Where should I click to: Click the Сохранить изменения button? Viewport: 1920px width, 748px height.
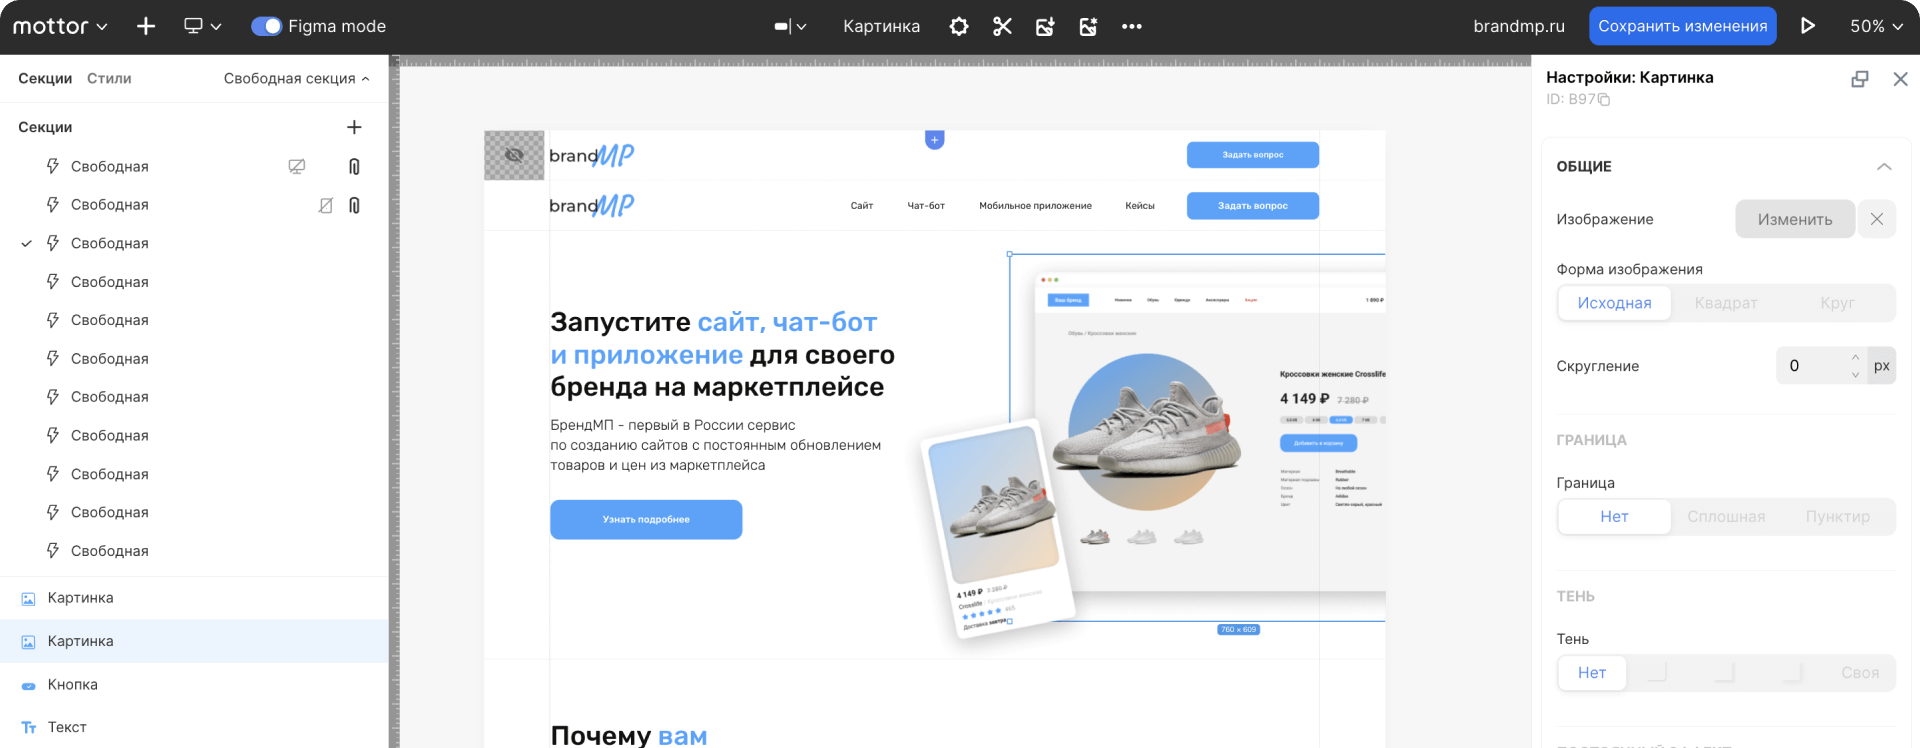pos(1682,26)
